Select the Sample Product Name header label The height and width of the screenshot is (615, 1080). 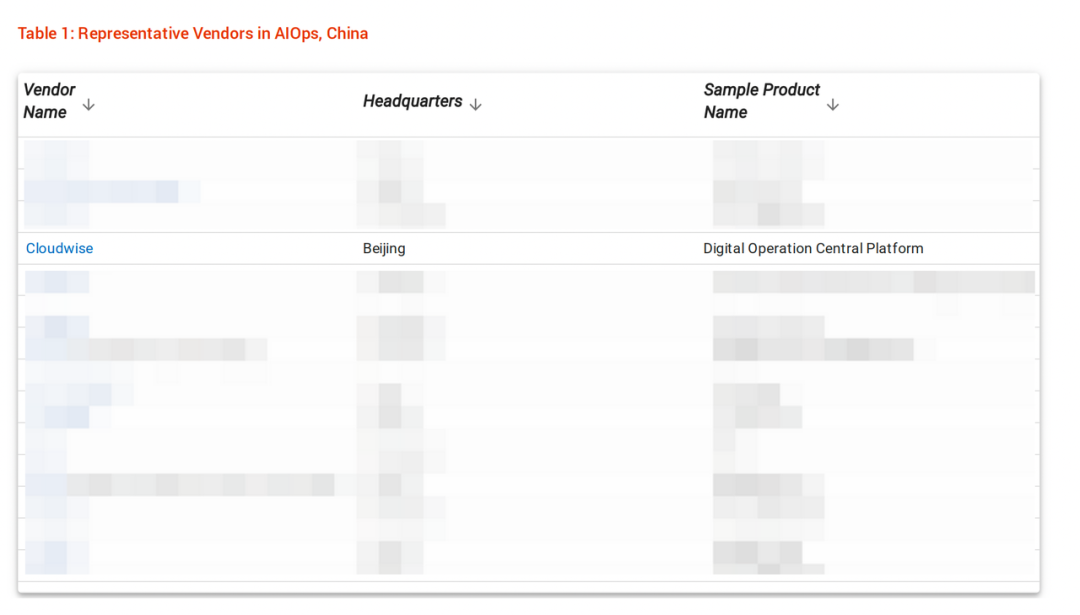point(761,101)
